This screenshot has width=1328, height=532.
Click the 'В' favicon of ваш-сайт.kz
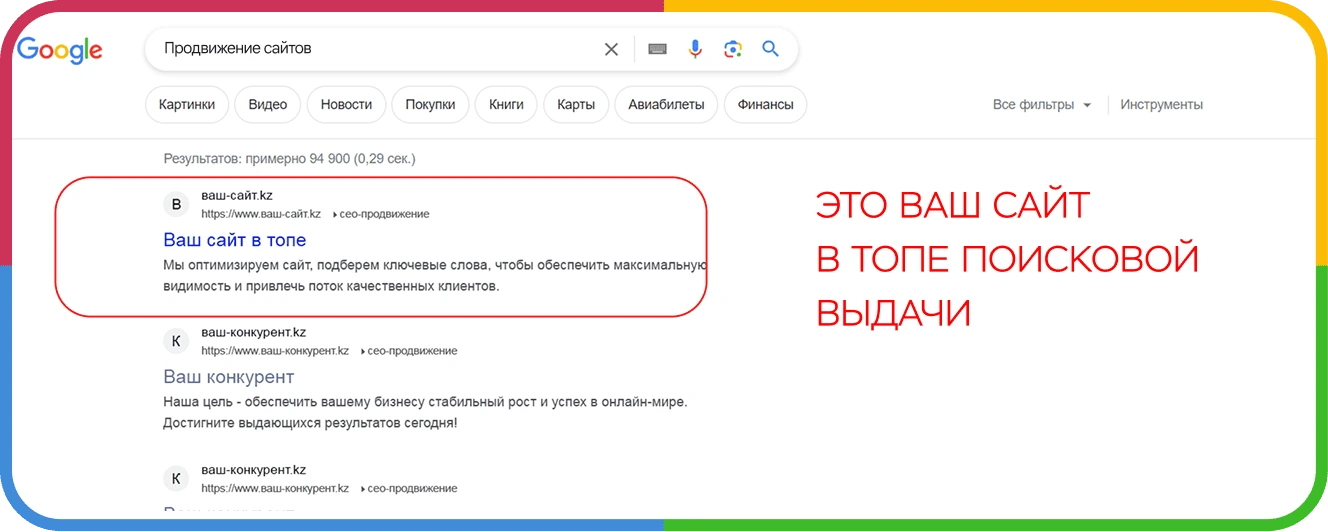pos(176,205)
